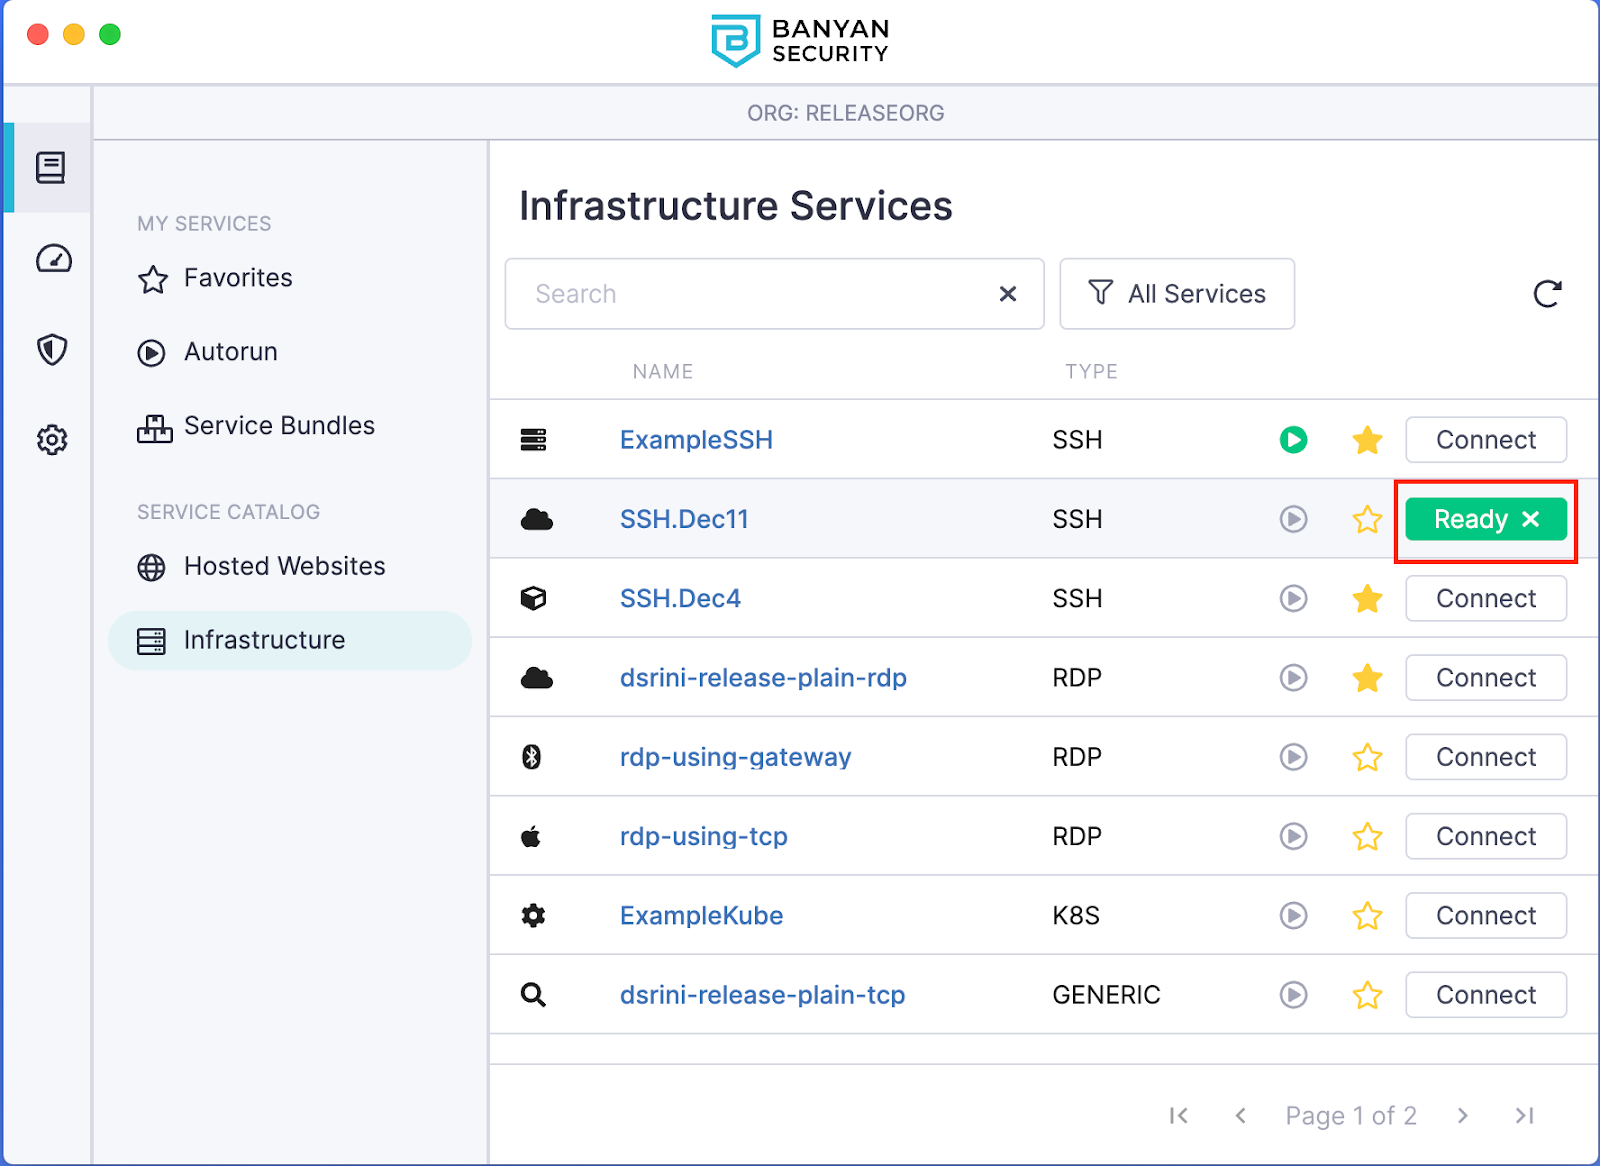
Task: Unfavorite the ExampleSSH service star
Action: tap(1367, 440)
